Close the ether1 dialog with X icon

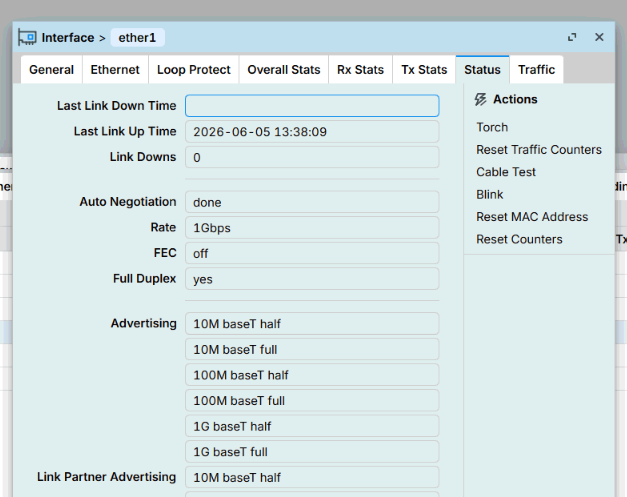pos(599,37)
